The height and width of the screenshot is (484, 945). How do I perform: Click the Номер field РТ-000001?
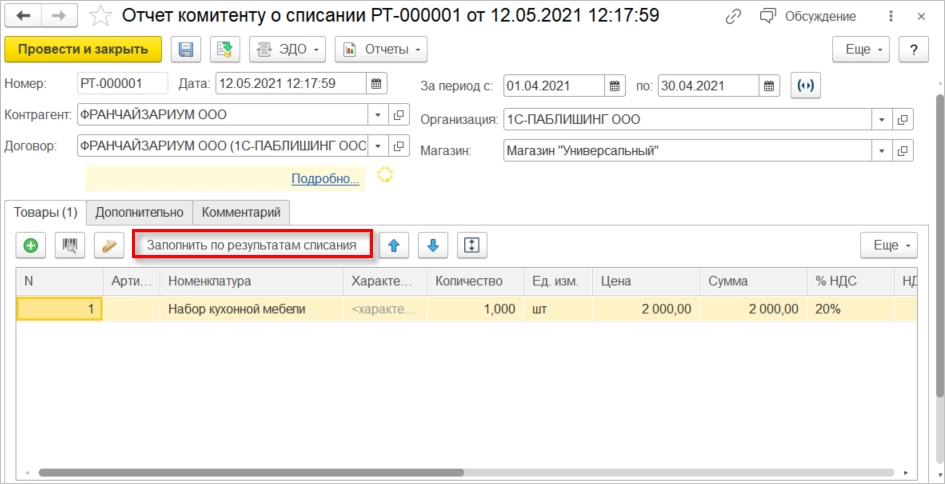pyautogui.click(x=122, y=84)
